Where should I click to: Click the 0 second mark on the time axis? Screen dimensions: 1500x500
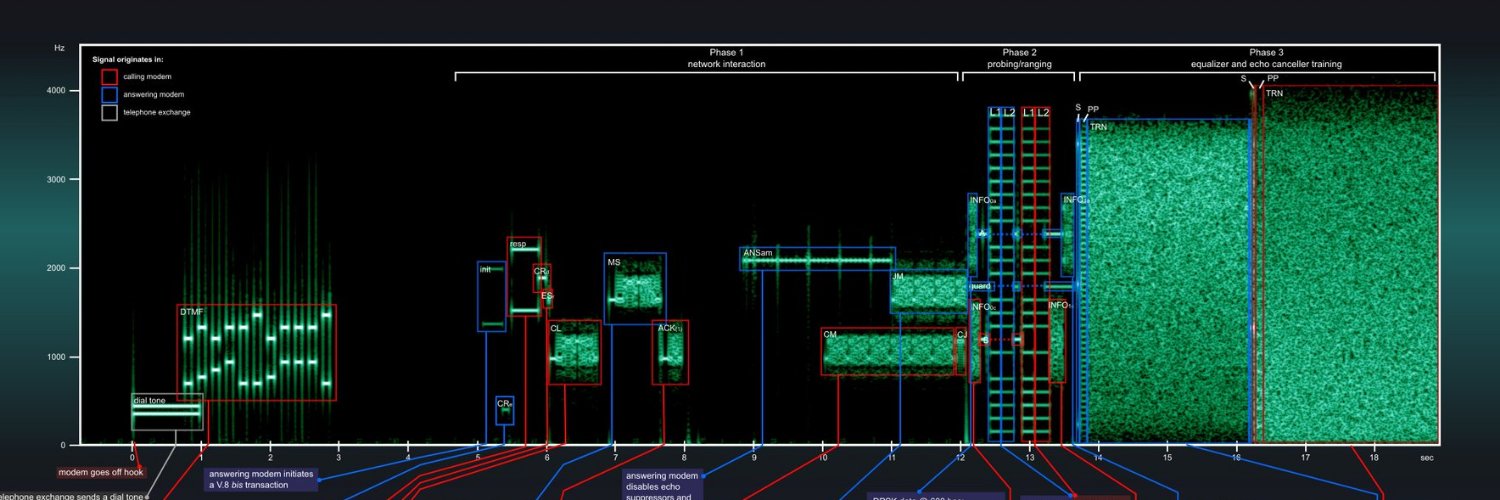point(132,457)
